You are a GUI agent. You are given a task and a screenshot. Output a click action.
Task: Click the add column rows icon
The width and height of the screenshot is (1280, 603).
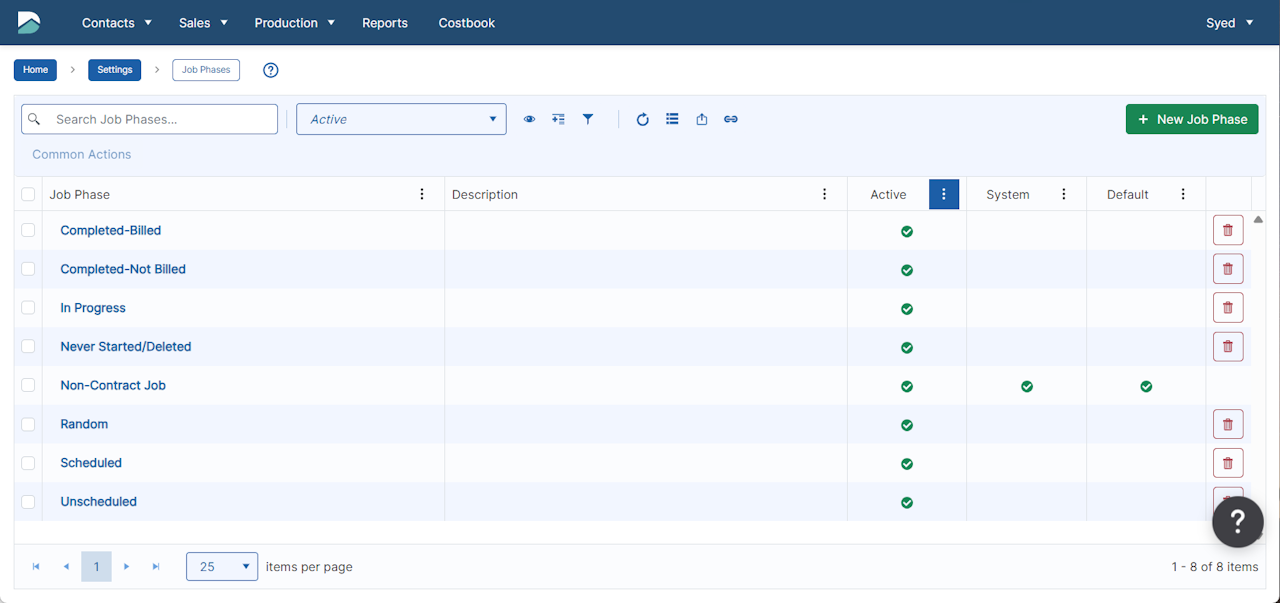click(x=558, y=119)
